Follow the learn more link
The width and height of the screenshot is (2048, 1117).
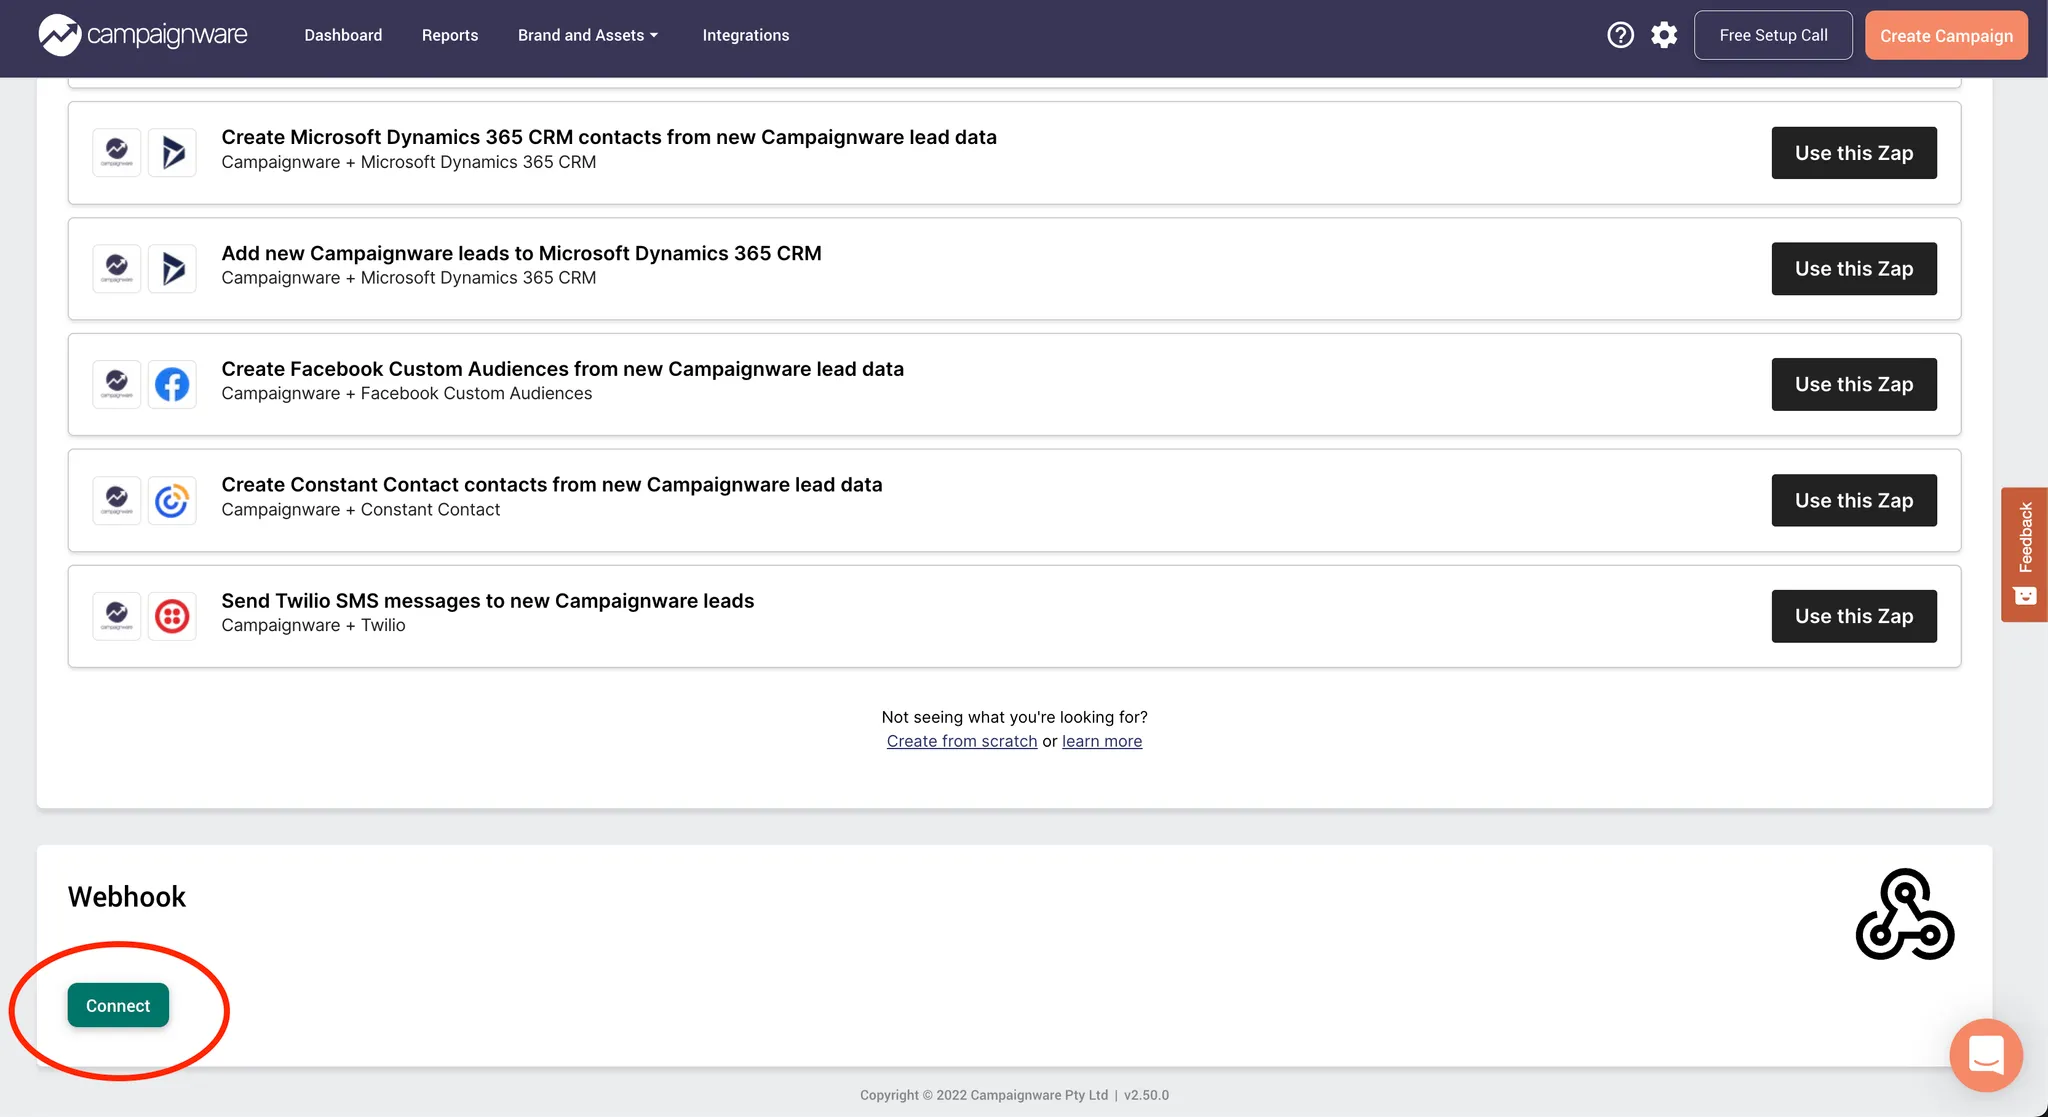[1102, 741]
